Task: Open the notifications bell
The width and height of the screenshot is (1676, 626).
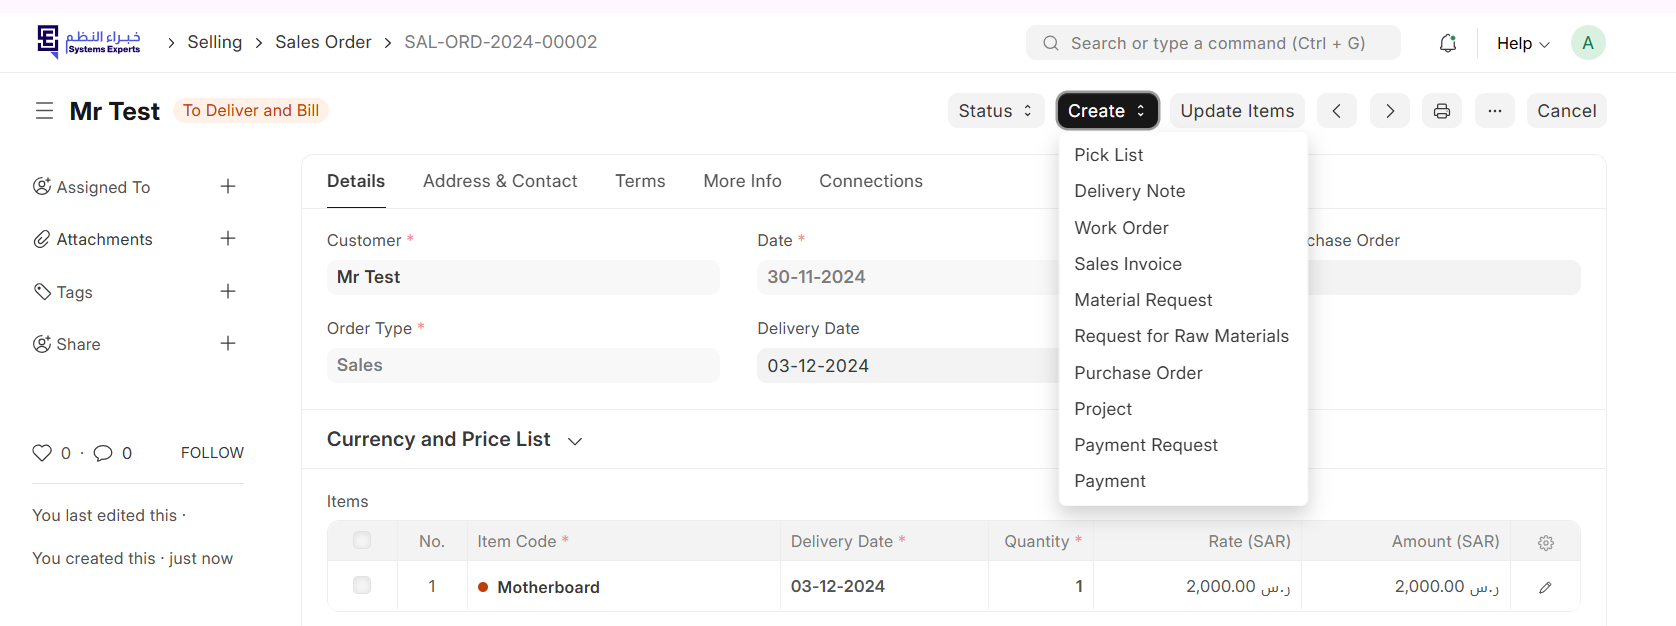Action: (1447, 43)
